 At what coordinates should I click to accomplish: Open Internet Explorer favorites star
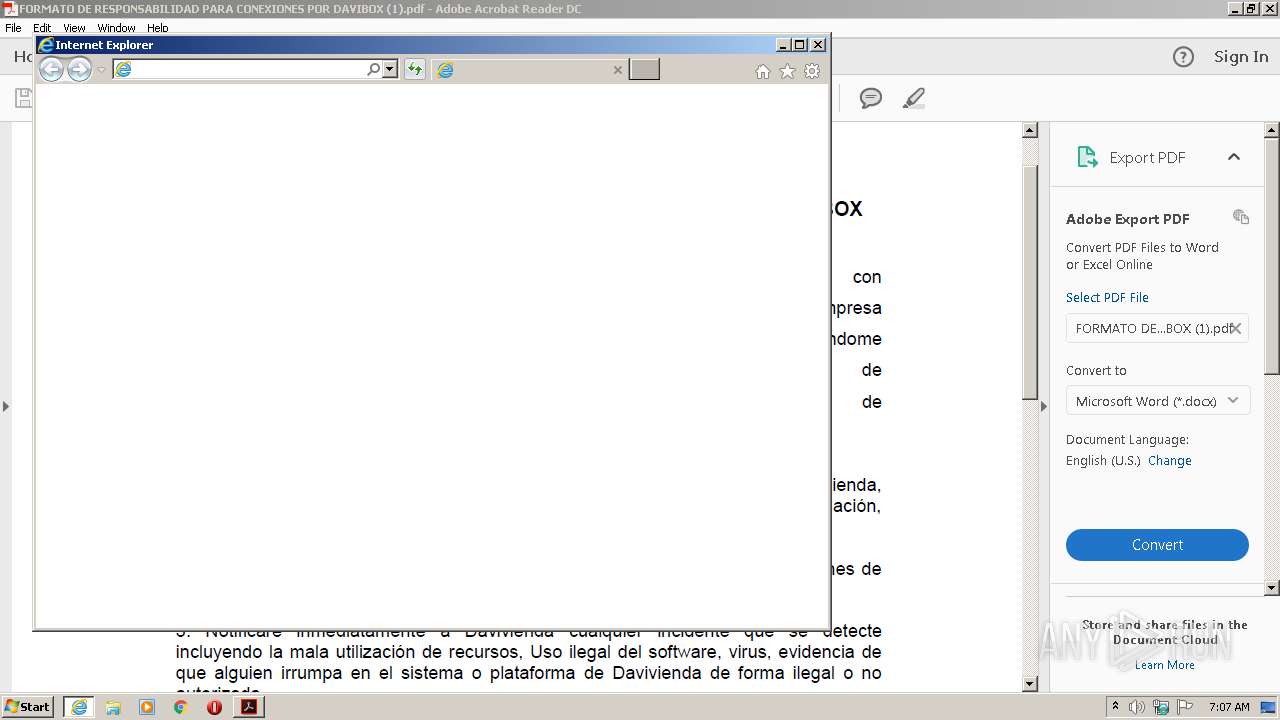tap(787, 71)
